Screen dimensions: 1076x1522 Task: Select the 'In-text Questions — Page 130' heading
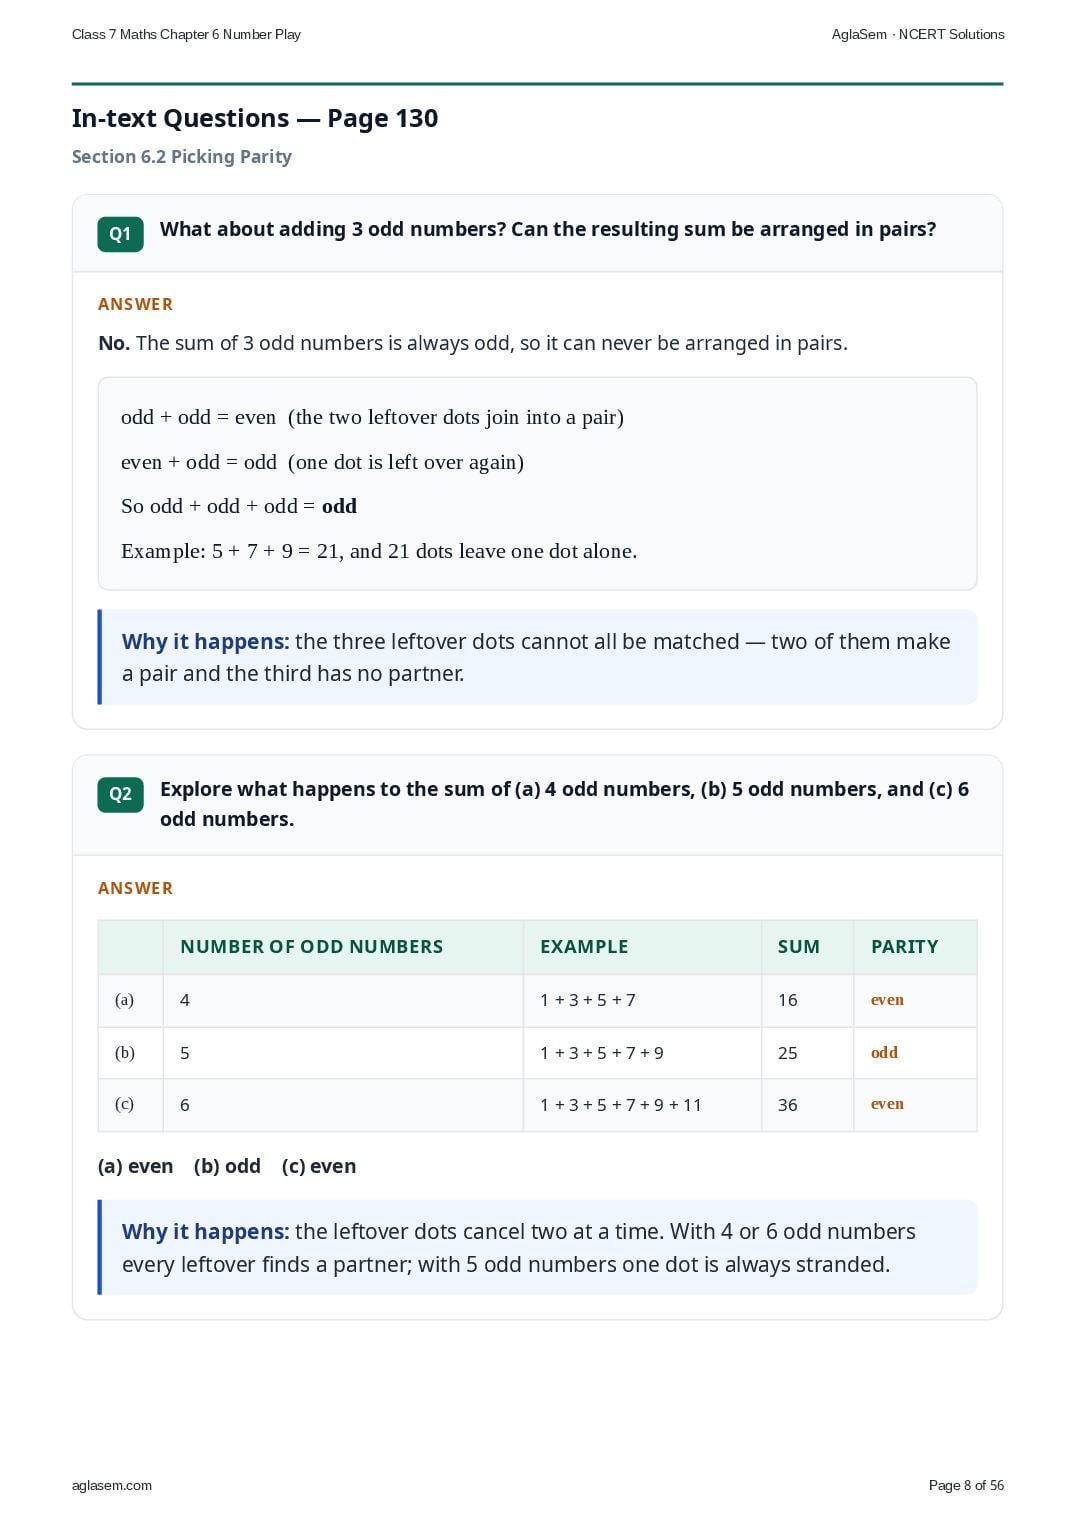(255, 118)
